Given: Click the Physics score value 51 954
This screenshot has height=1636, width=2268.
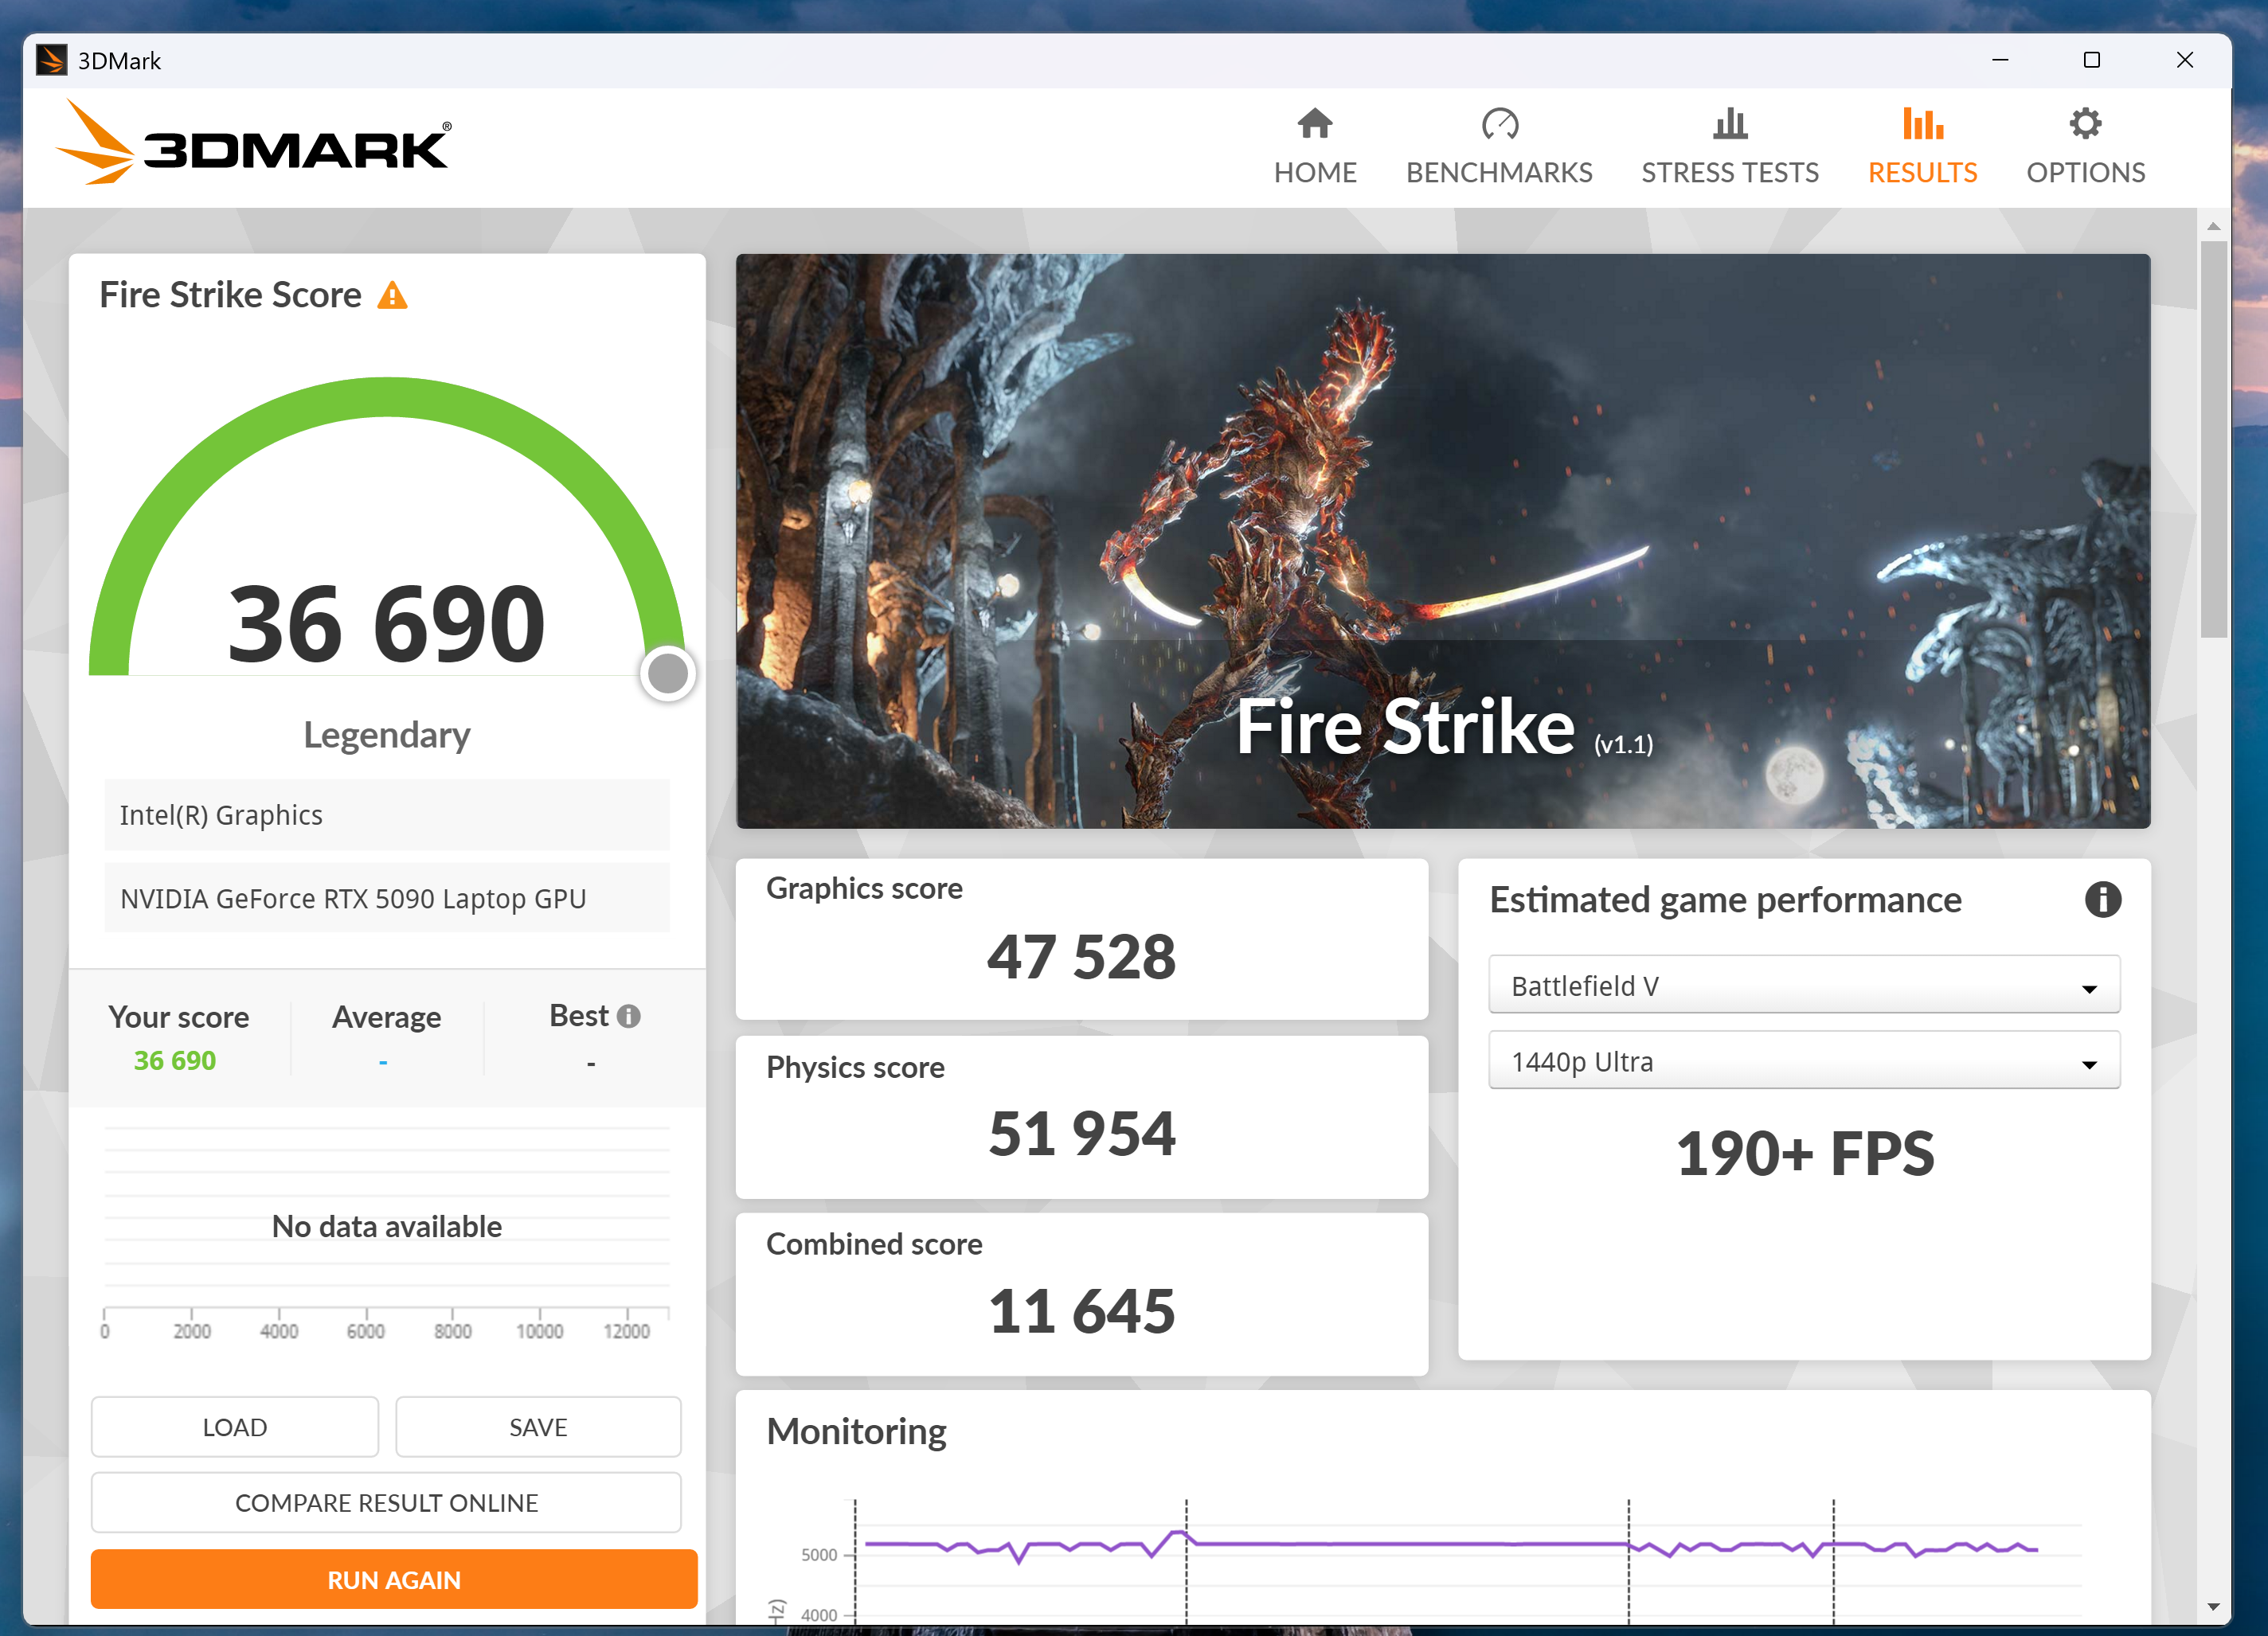Looking at the screenshot, I should [1081, 1134].
